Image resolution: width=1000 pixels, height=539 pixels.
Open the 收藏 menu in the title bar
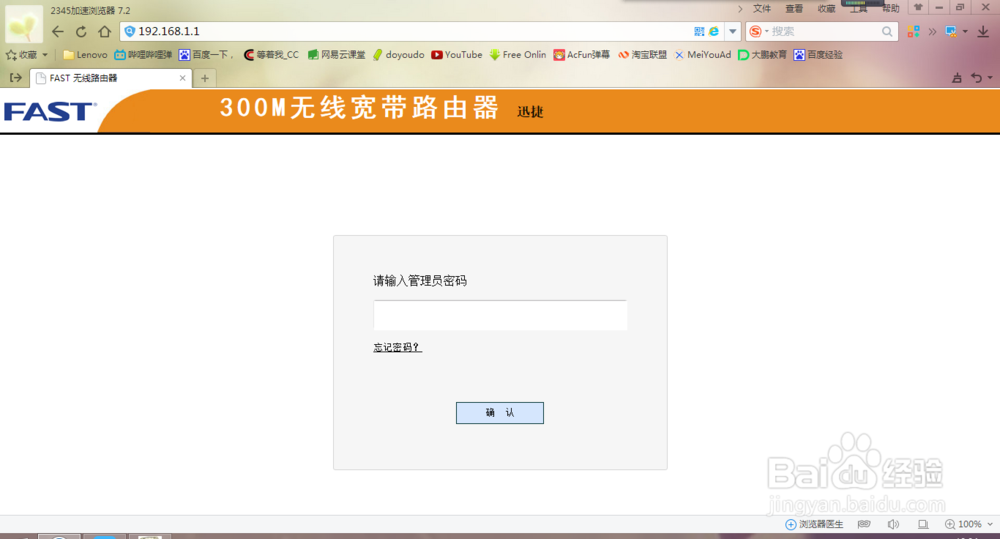[827, 8]
